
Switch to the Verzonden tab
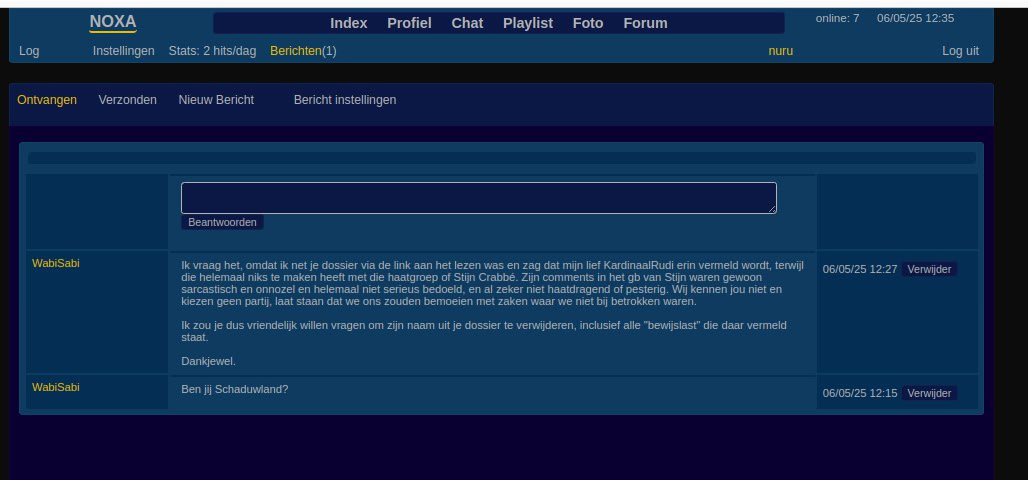pyautogui.click(x=127, y=100)
